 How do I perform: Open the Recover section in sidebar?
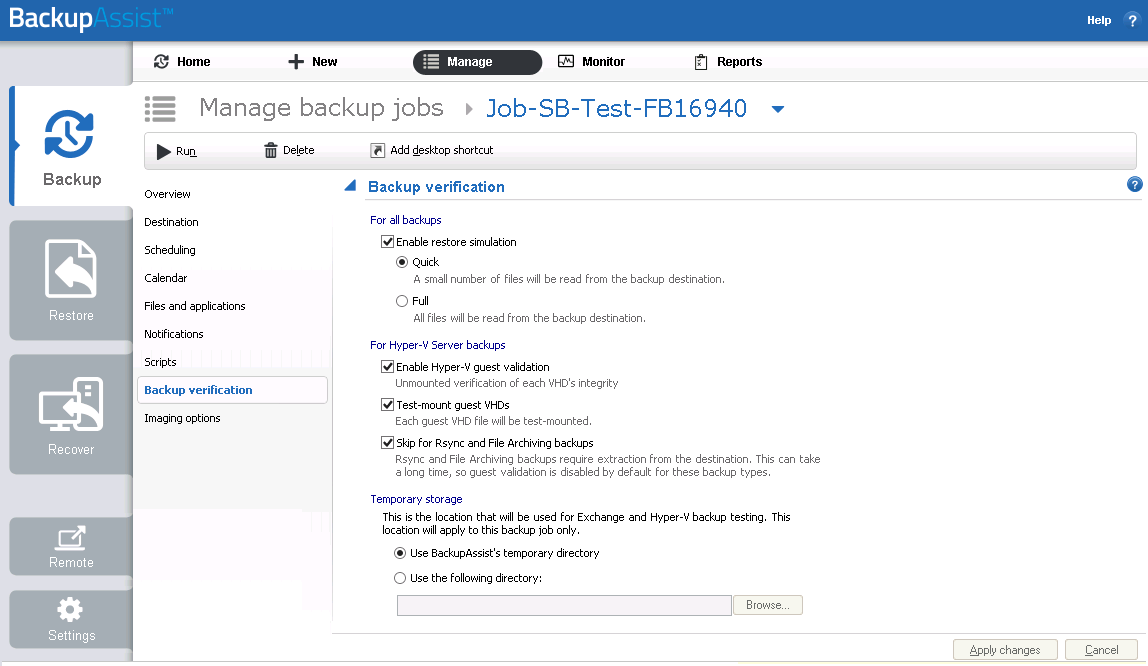coord(71,415)
